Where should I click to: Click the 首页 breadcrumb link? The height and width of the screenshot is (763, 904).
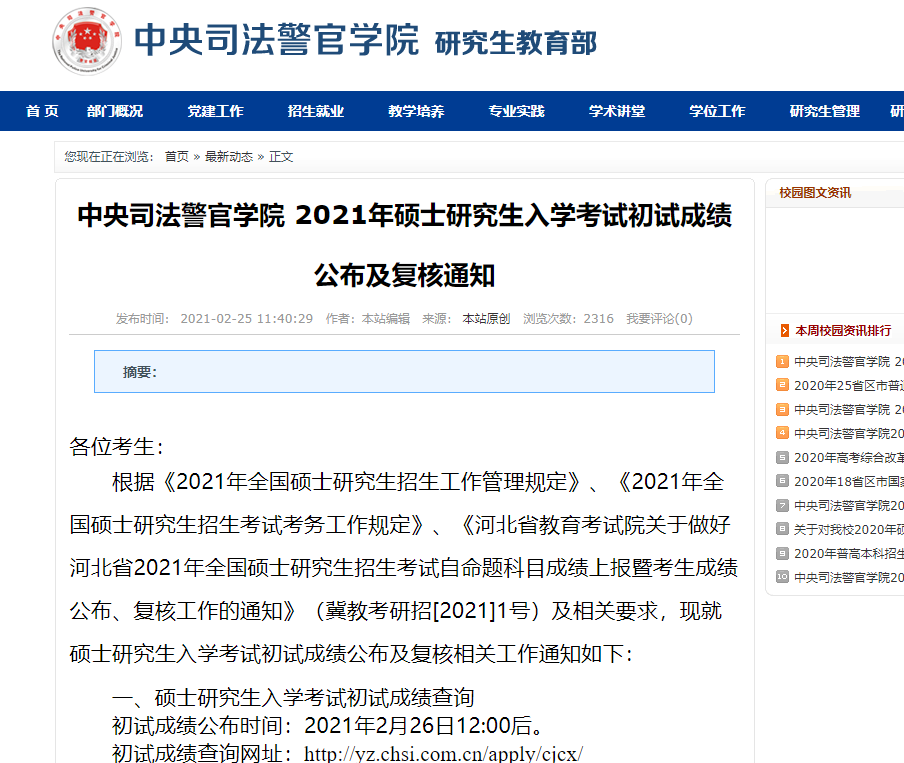pos(176,157)
